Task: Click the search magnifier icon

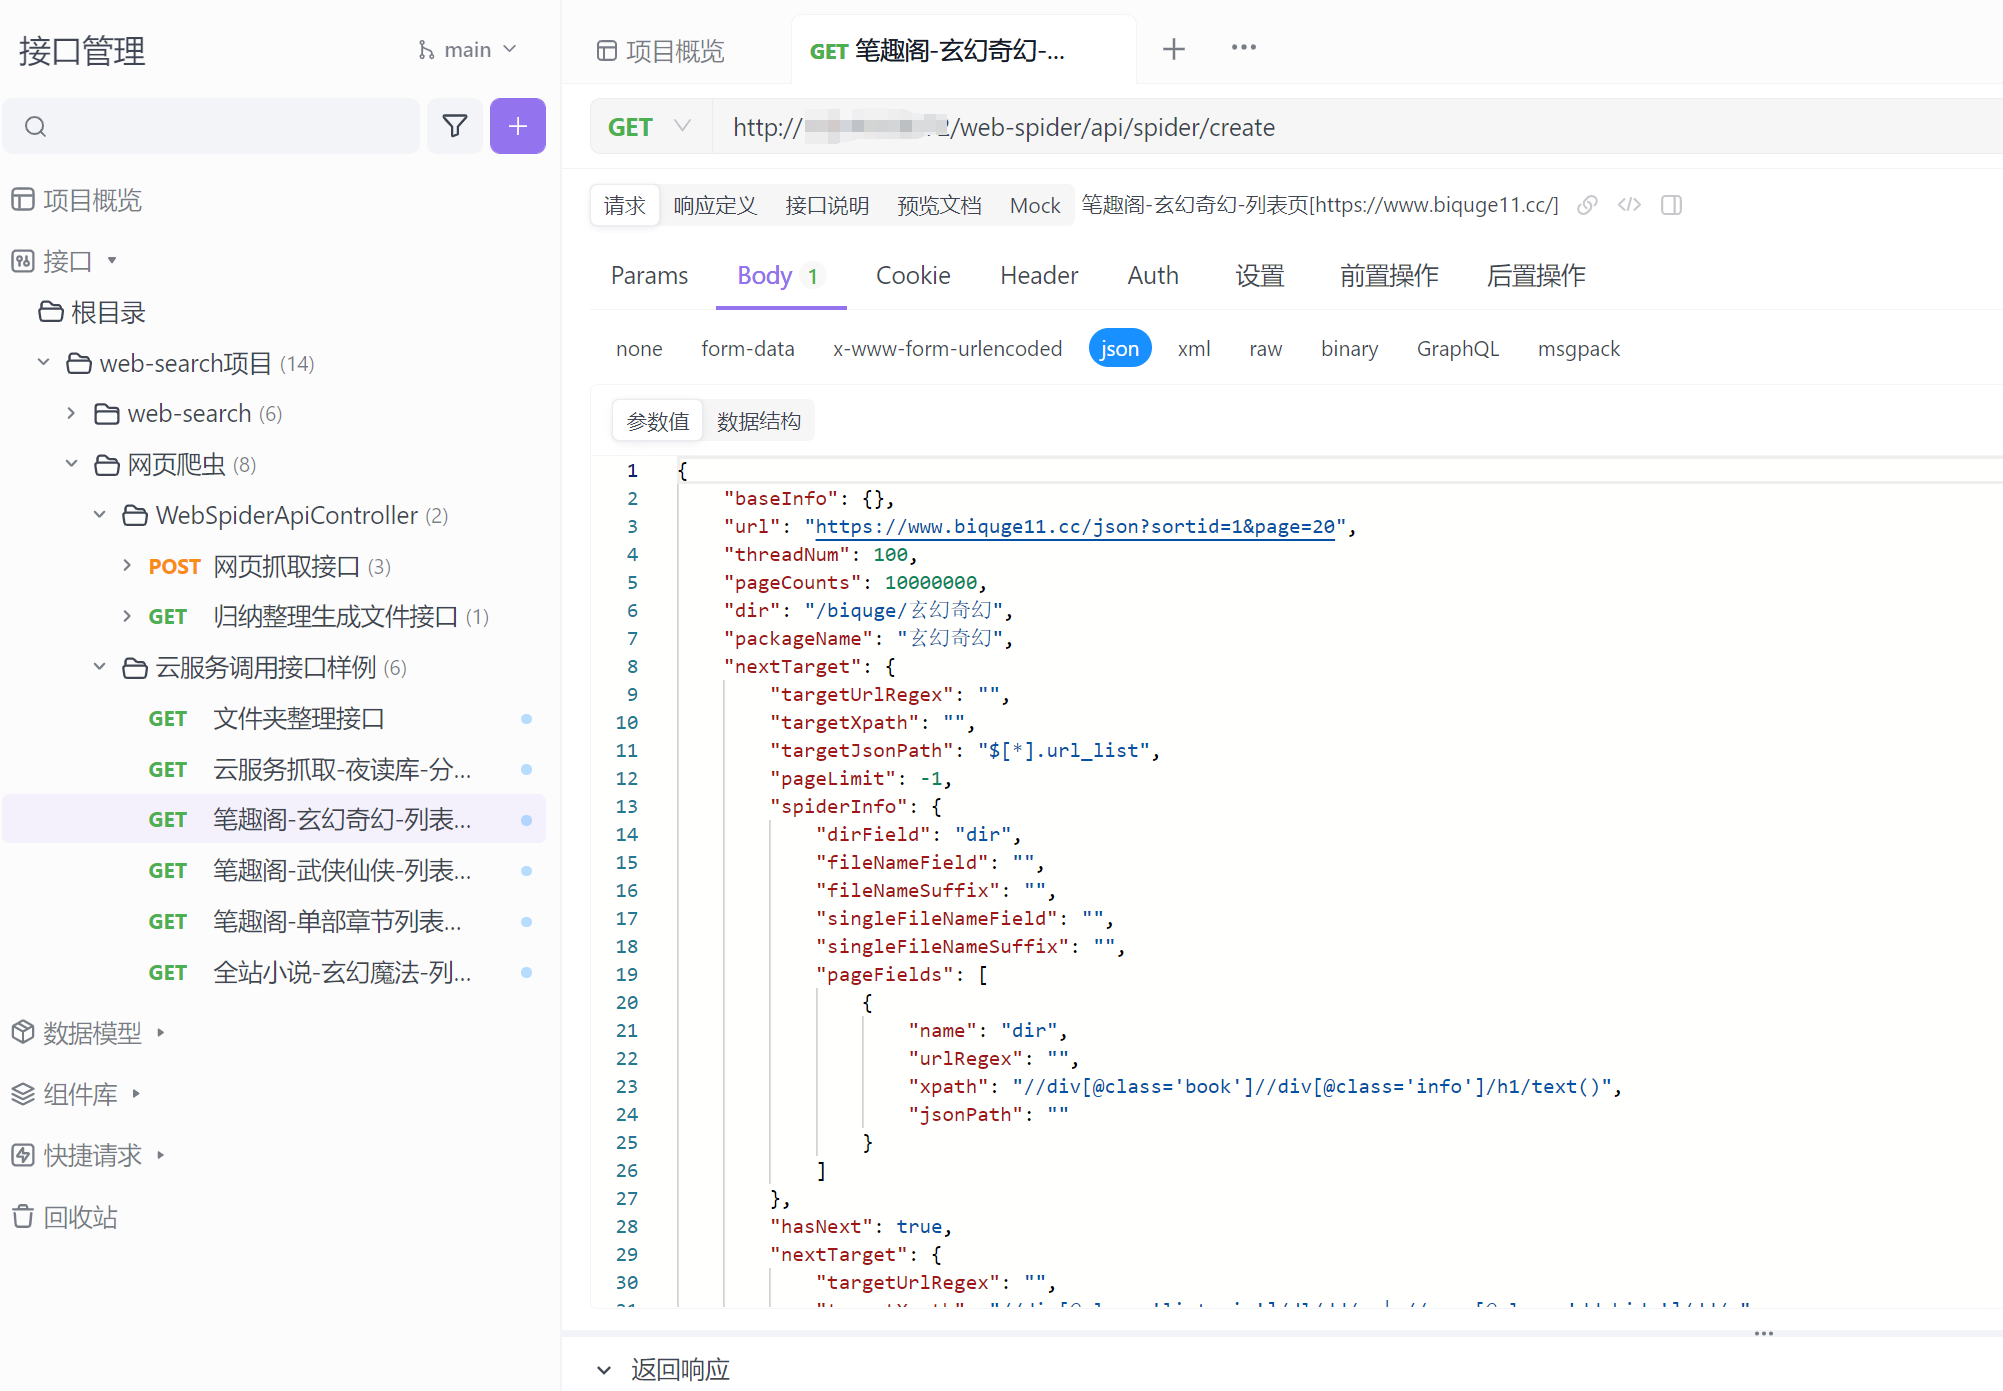Action: click(36, 126)
